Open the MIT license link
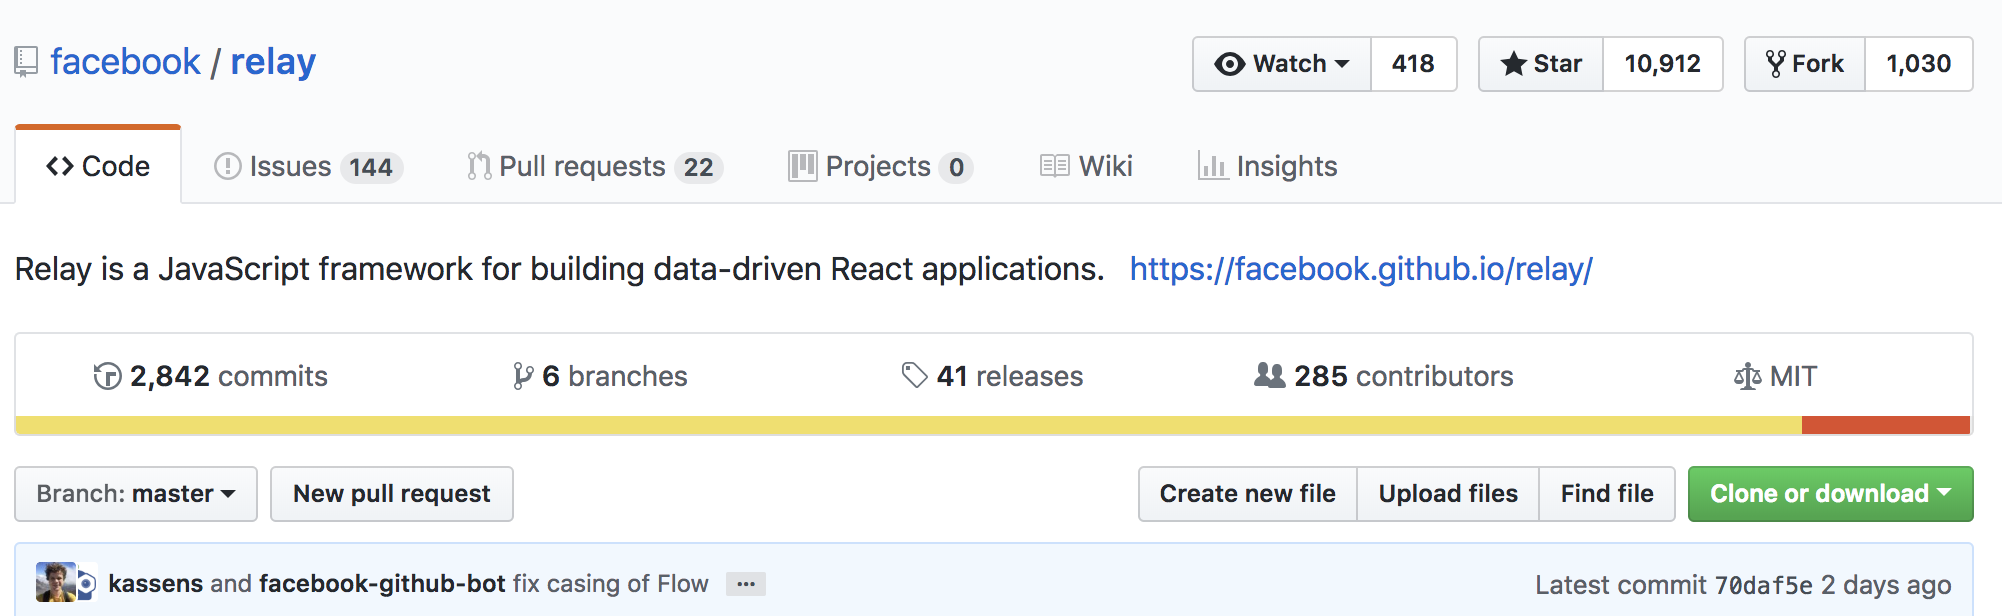Image resolution: width=2002 pixels, height=616 pixels. [x=1775, y=376]
